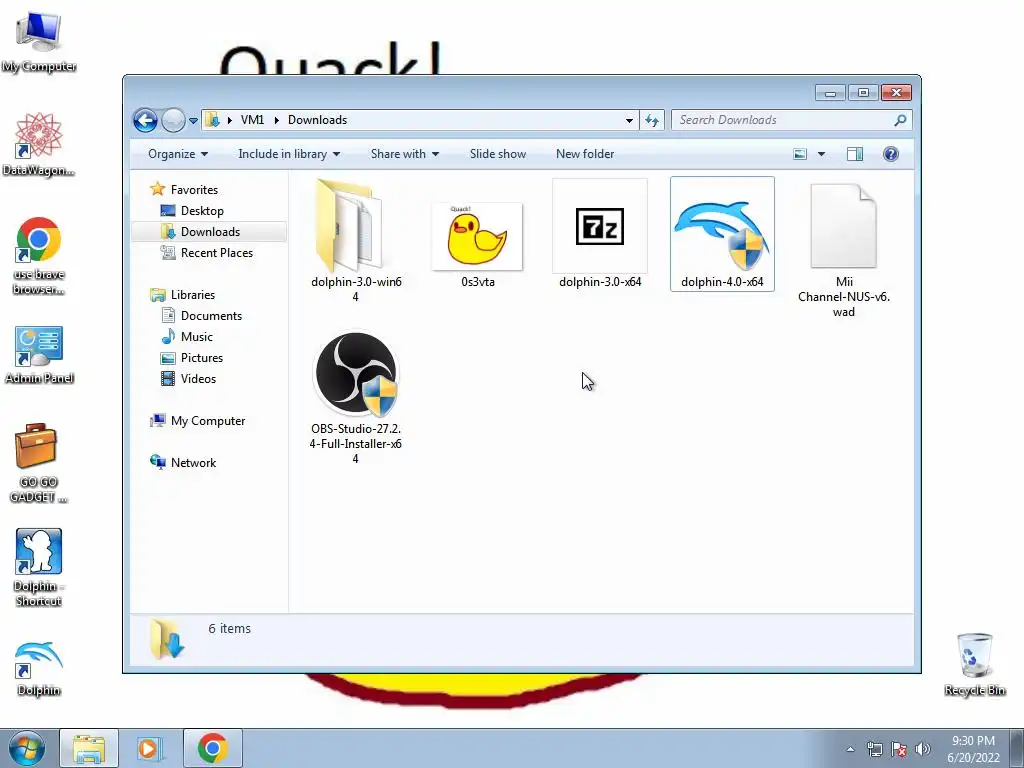Viewport: 1024px width, 768px height.
Task: Open the dropdown arrow between VM1 and Downloads
Action: [x=276, y=120]
